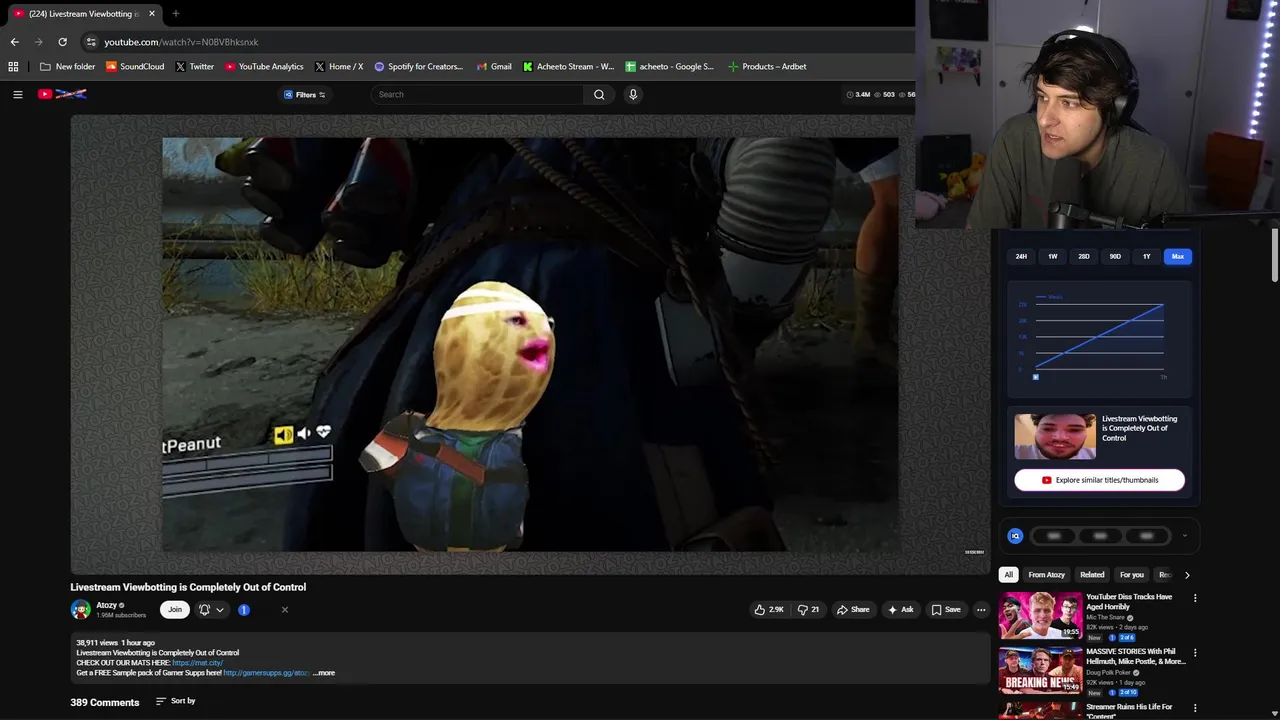Click the blue IQ extension icon
This screenshot has width=1280, height=720.
[x=1015, y=536]
